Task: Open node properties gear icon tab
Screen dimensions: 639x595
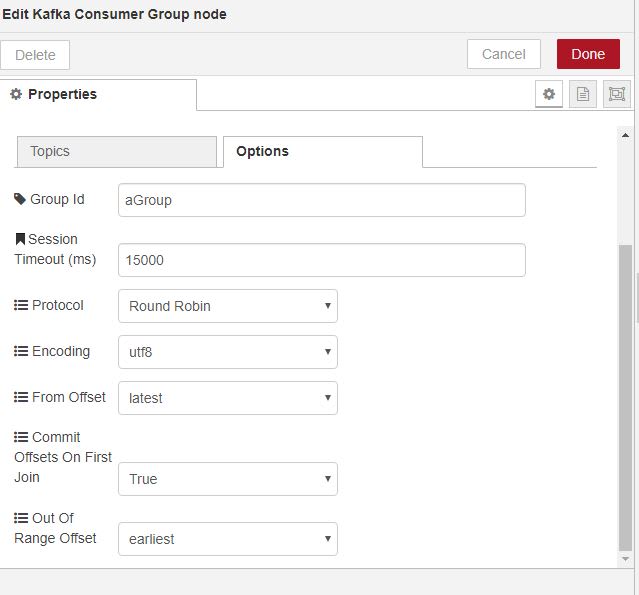Action: 549,94
